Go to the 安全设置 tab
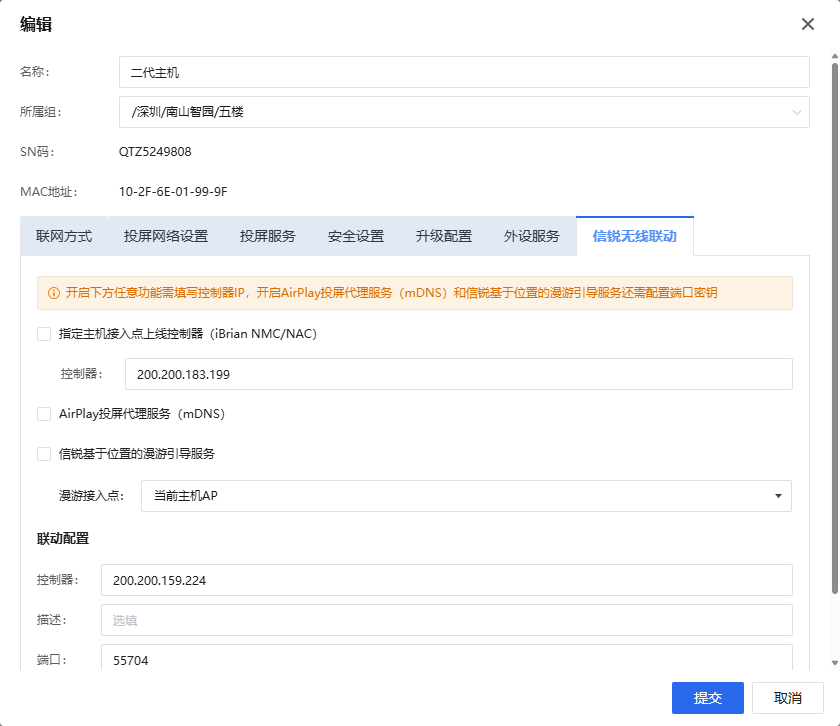 [356, 236]
